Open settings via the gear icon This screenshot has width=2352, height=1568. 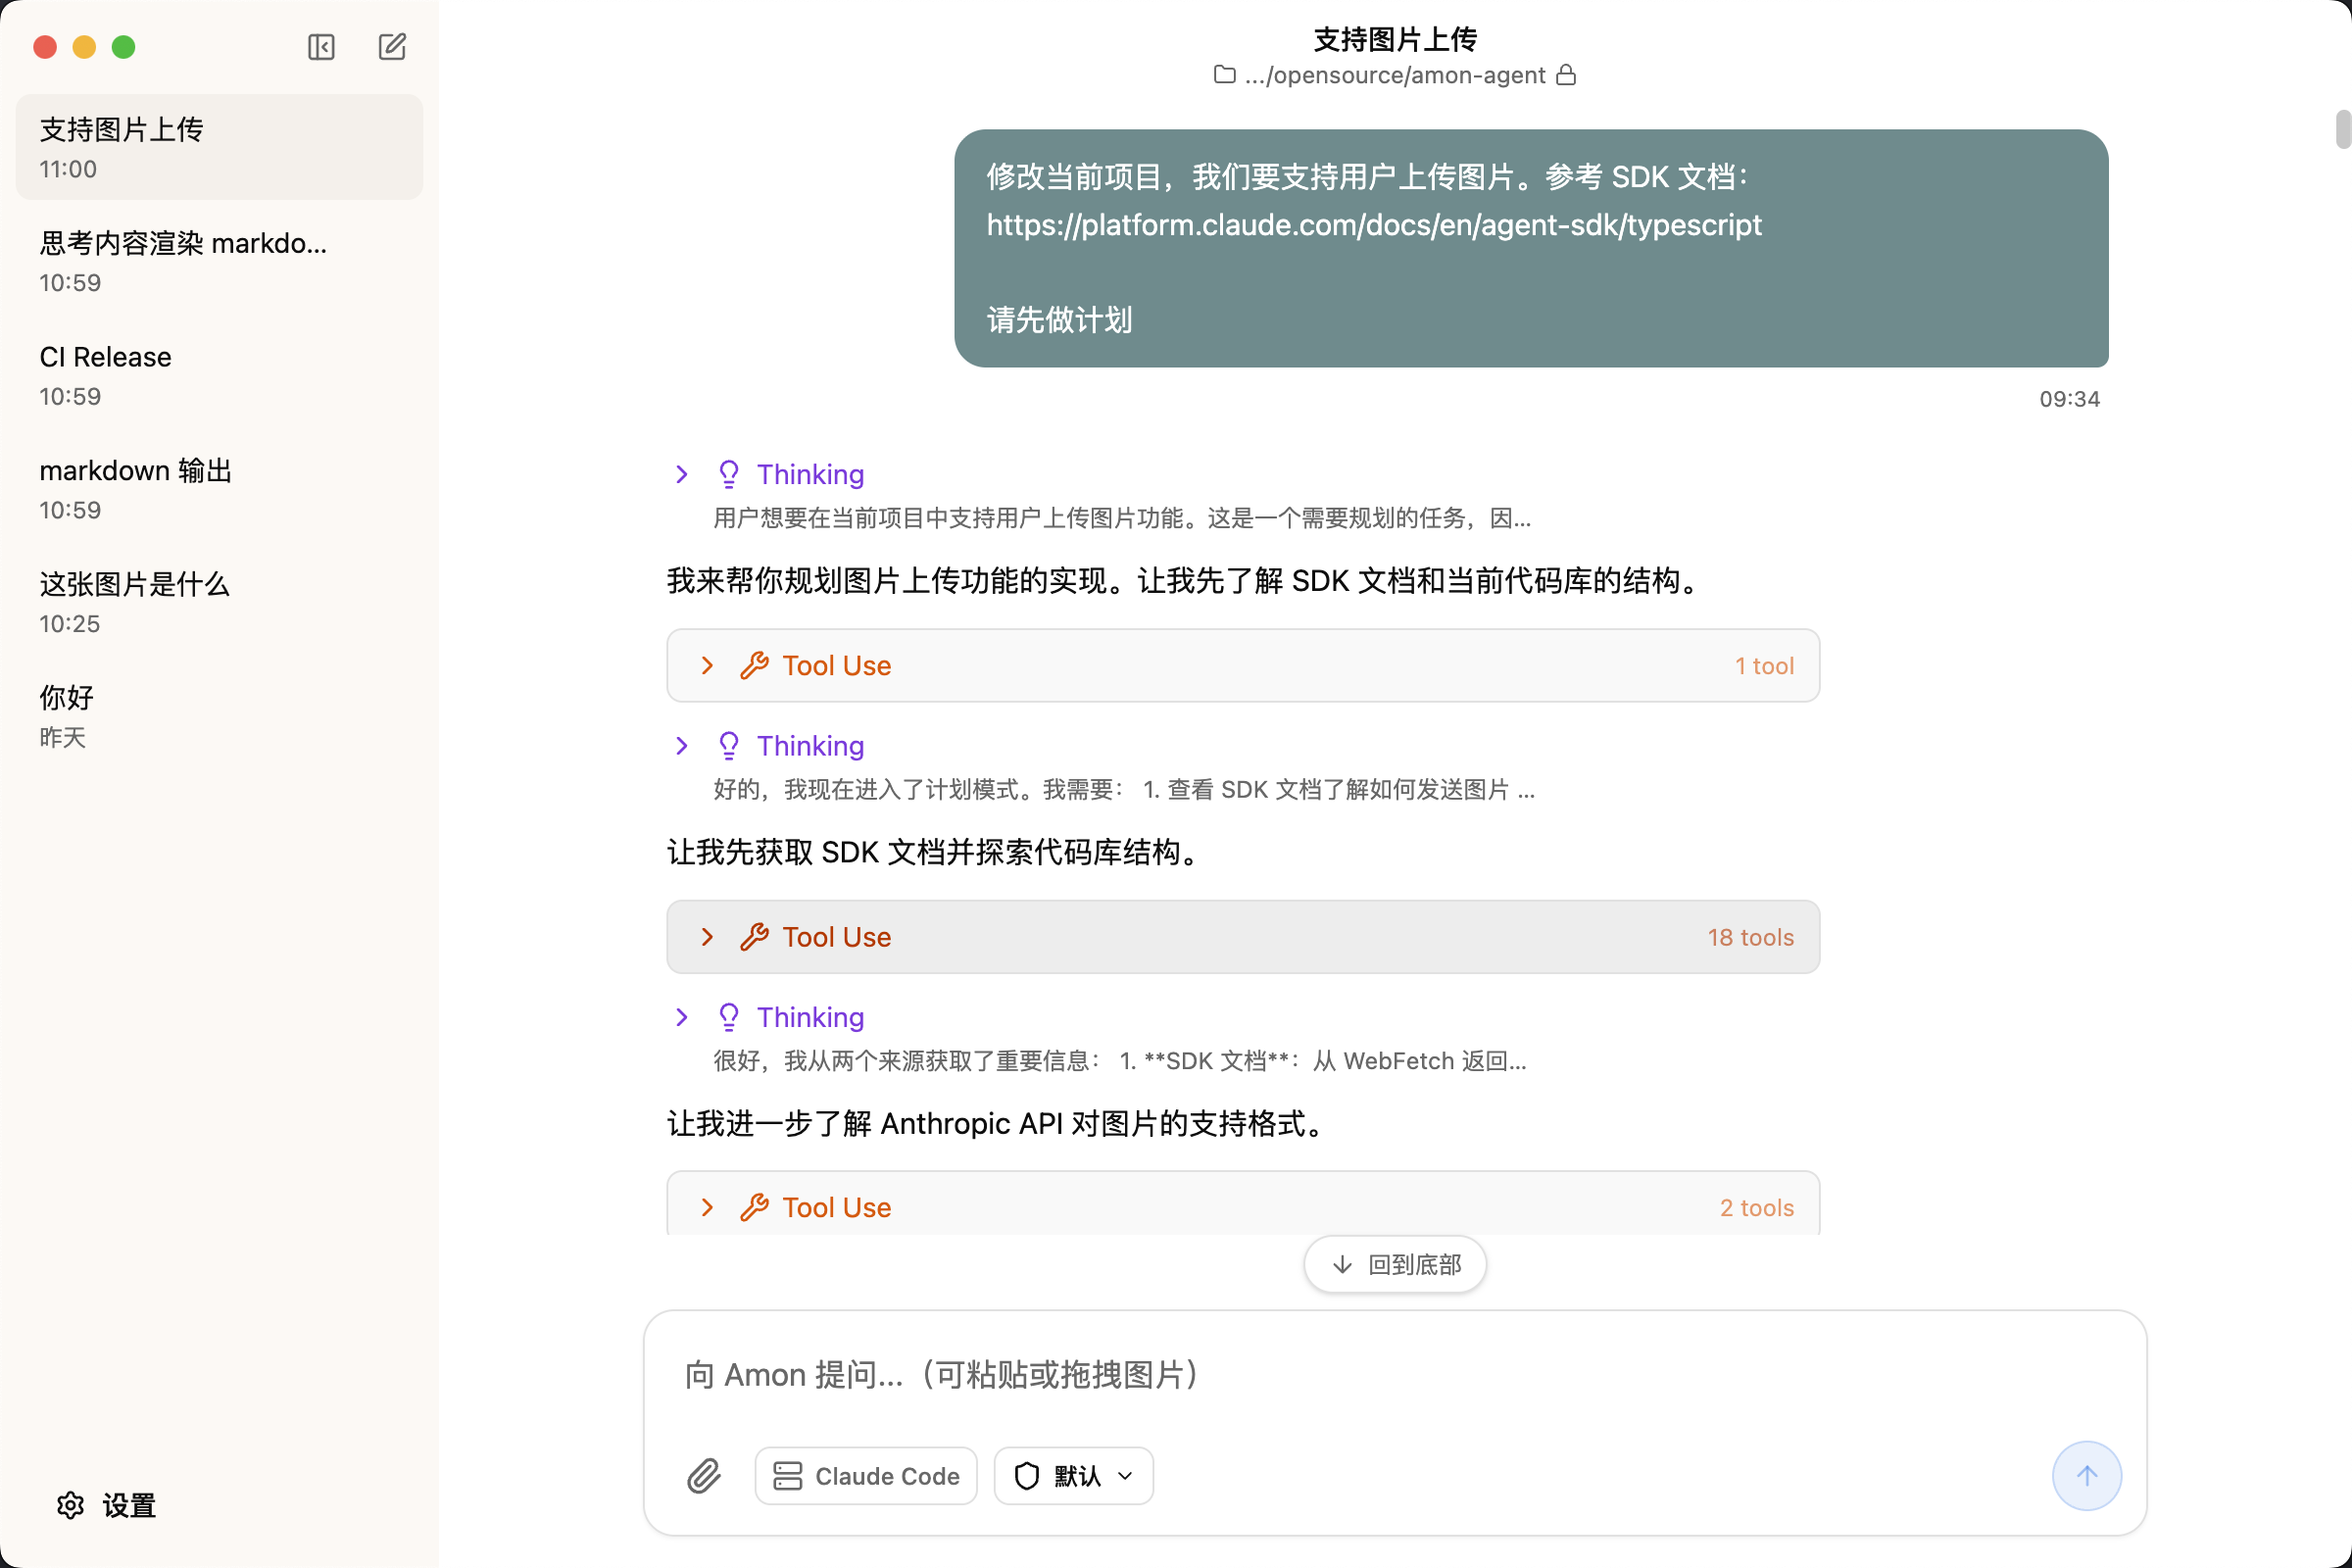(71, 1505)
